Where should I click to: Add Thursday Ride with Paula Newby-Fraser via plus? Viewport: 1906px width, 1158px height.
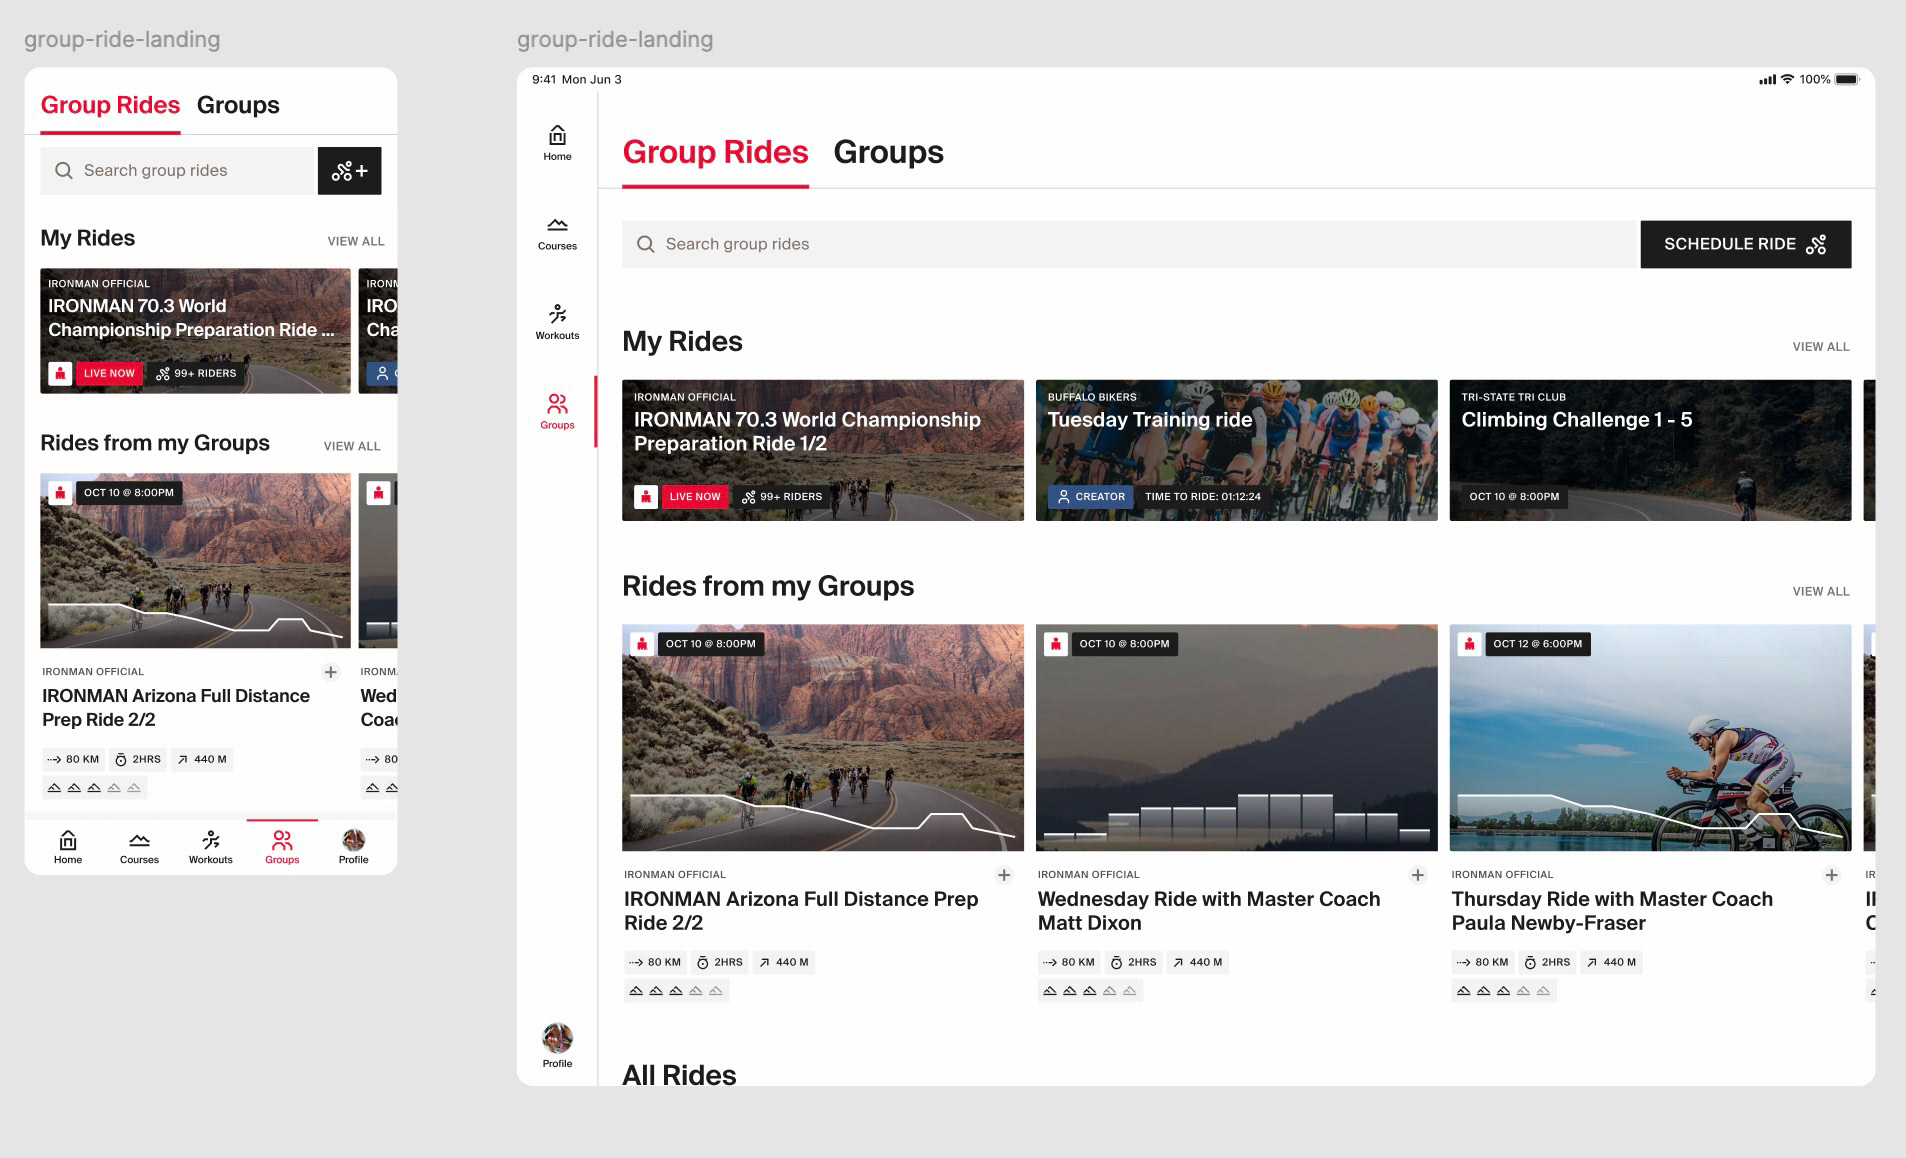click(1832, 875)
